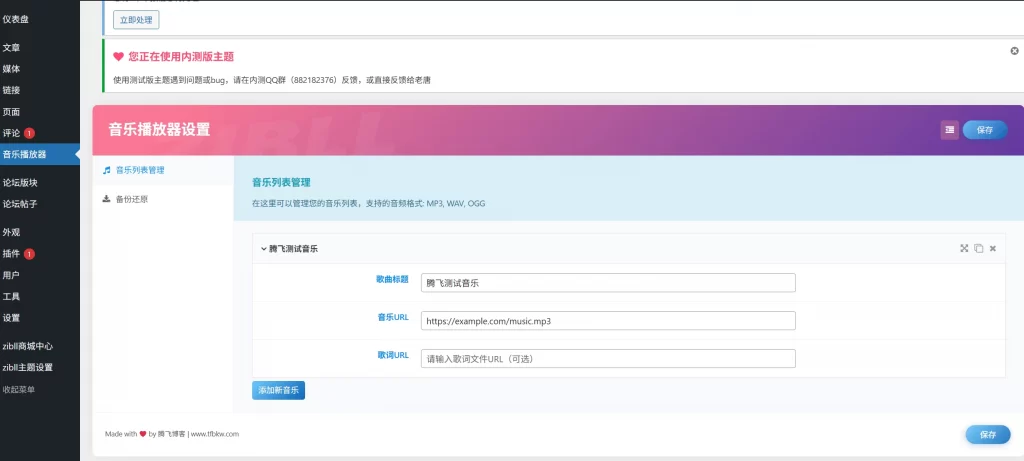1024x461 pixels.
Task: Open 用户 in the sidebar
Action: (x=40, y=275)
